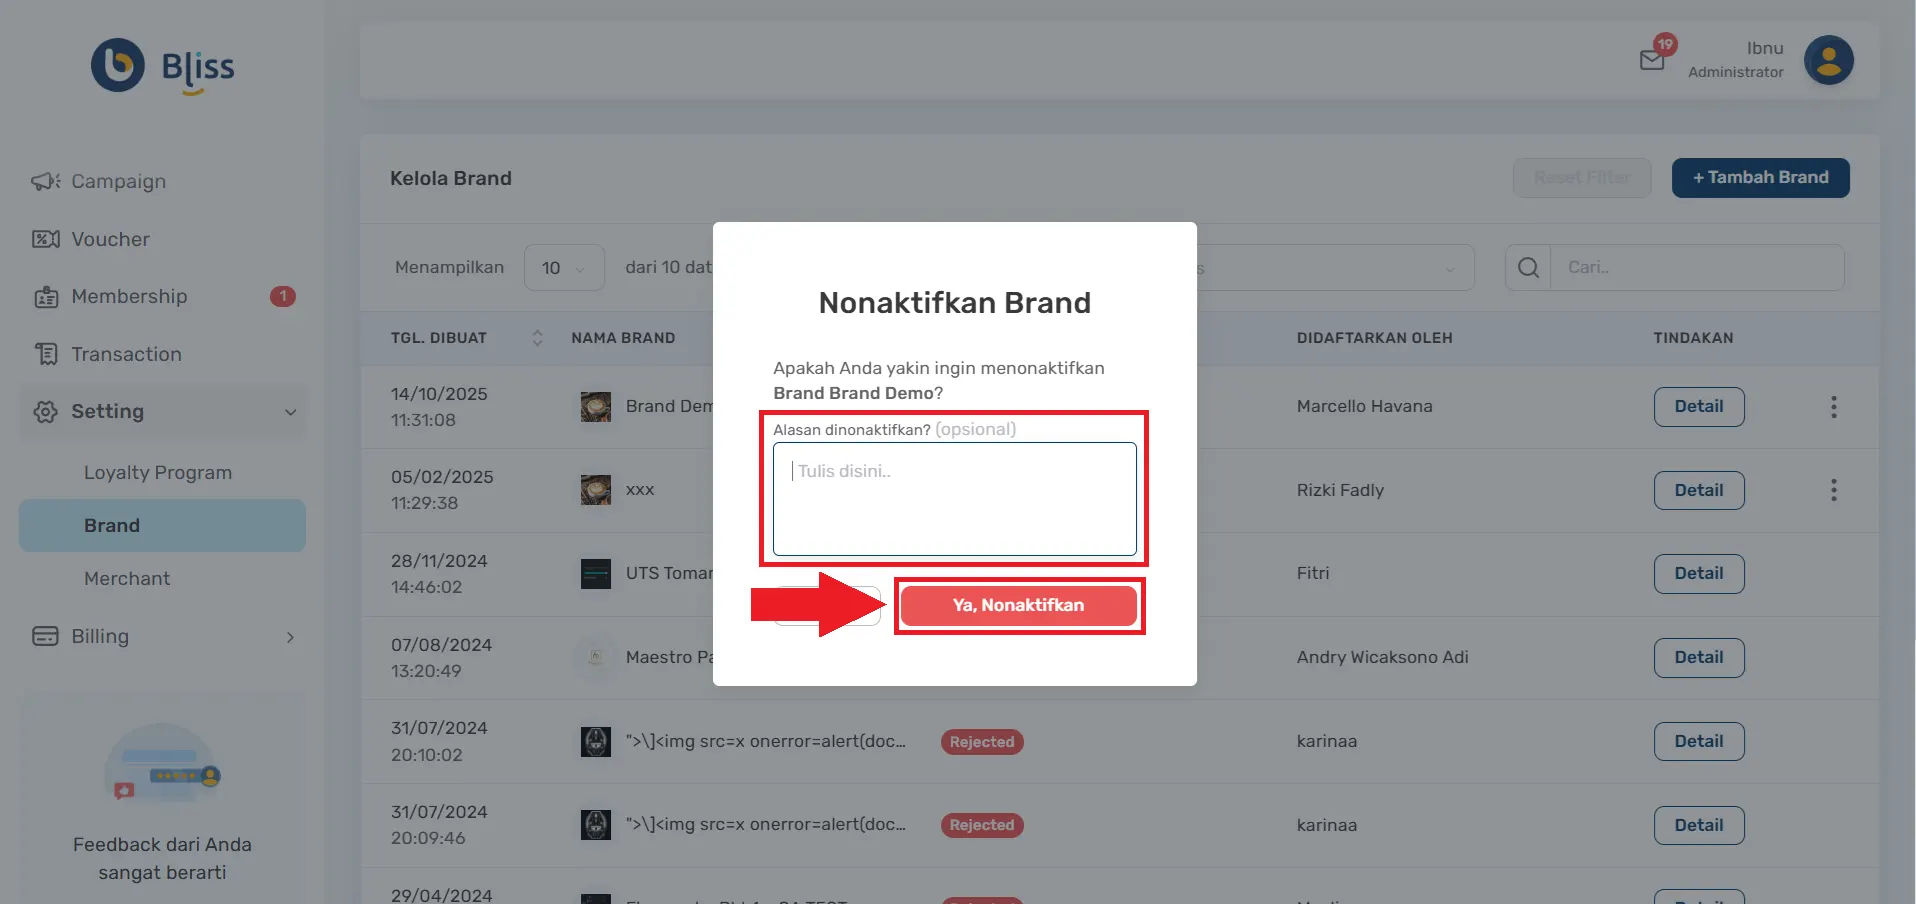Screen dimensions: 1916x904
Task: Click the search magnifier icon
Action: point(1527,267)
